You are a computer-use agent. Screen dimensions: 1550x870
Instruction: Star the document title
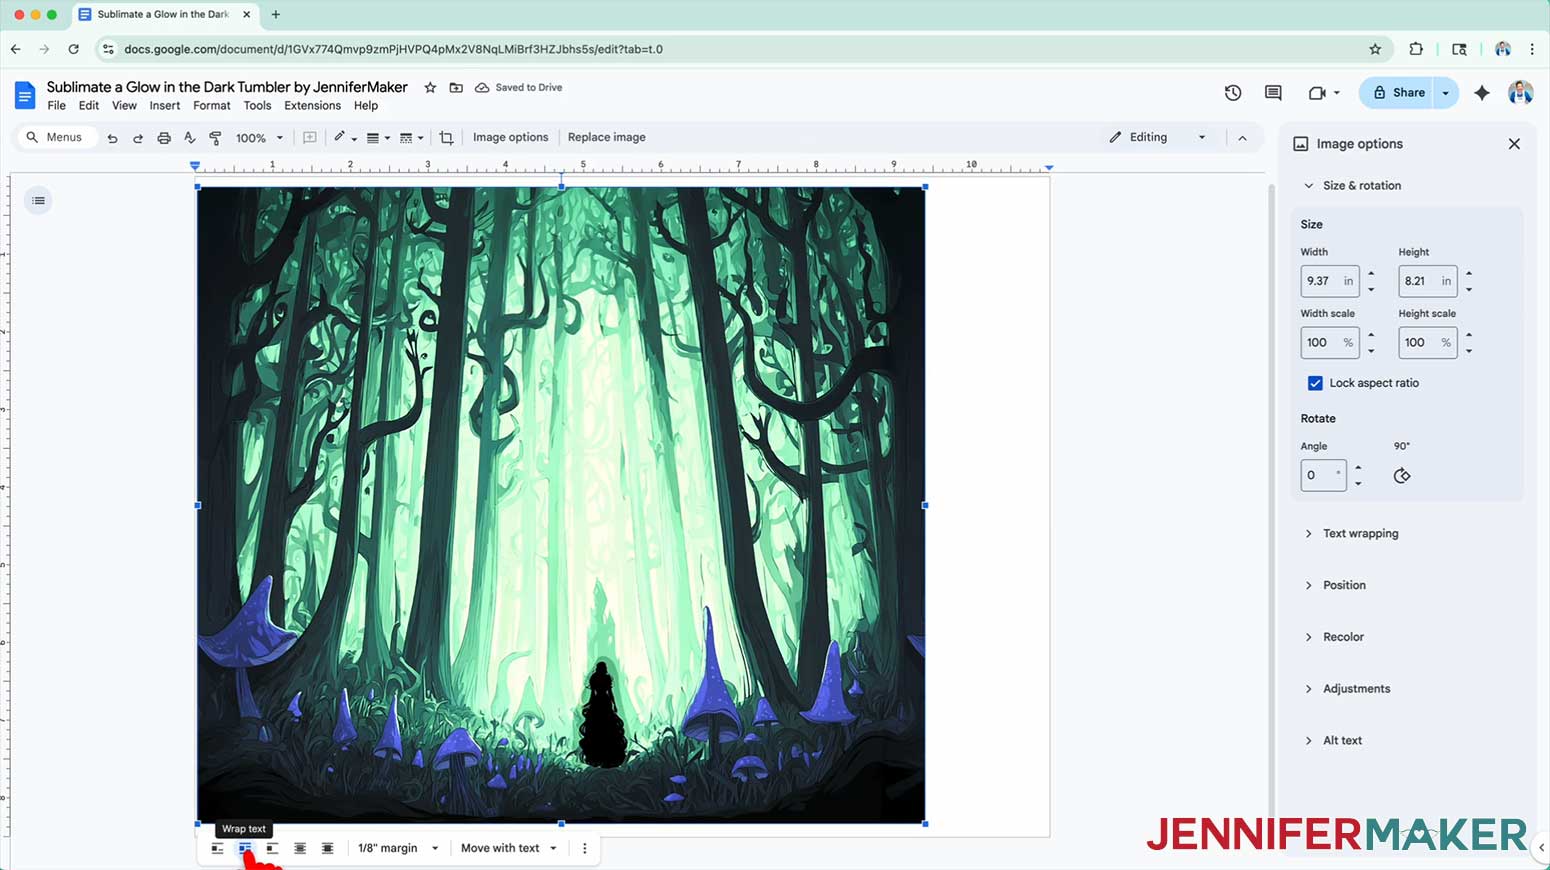point(430,88)
